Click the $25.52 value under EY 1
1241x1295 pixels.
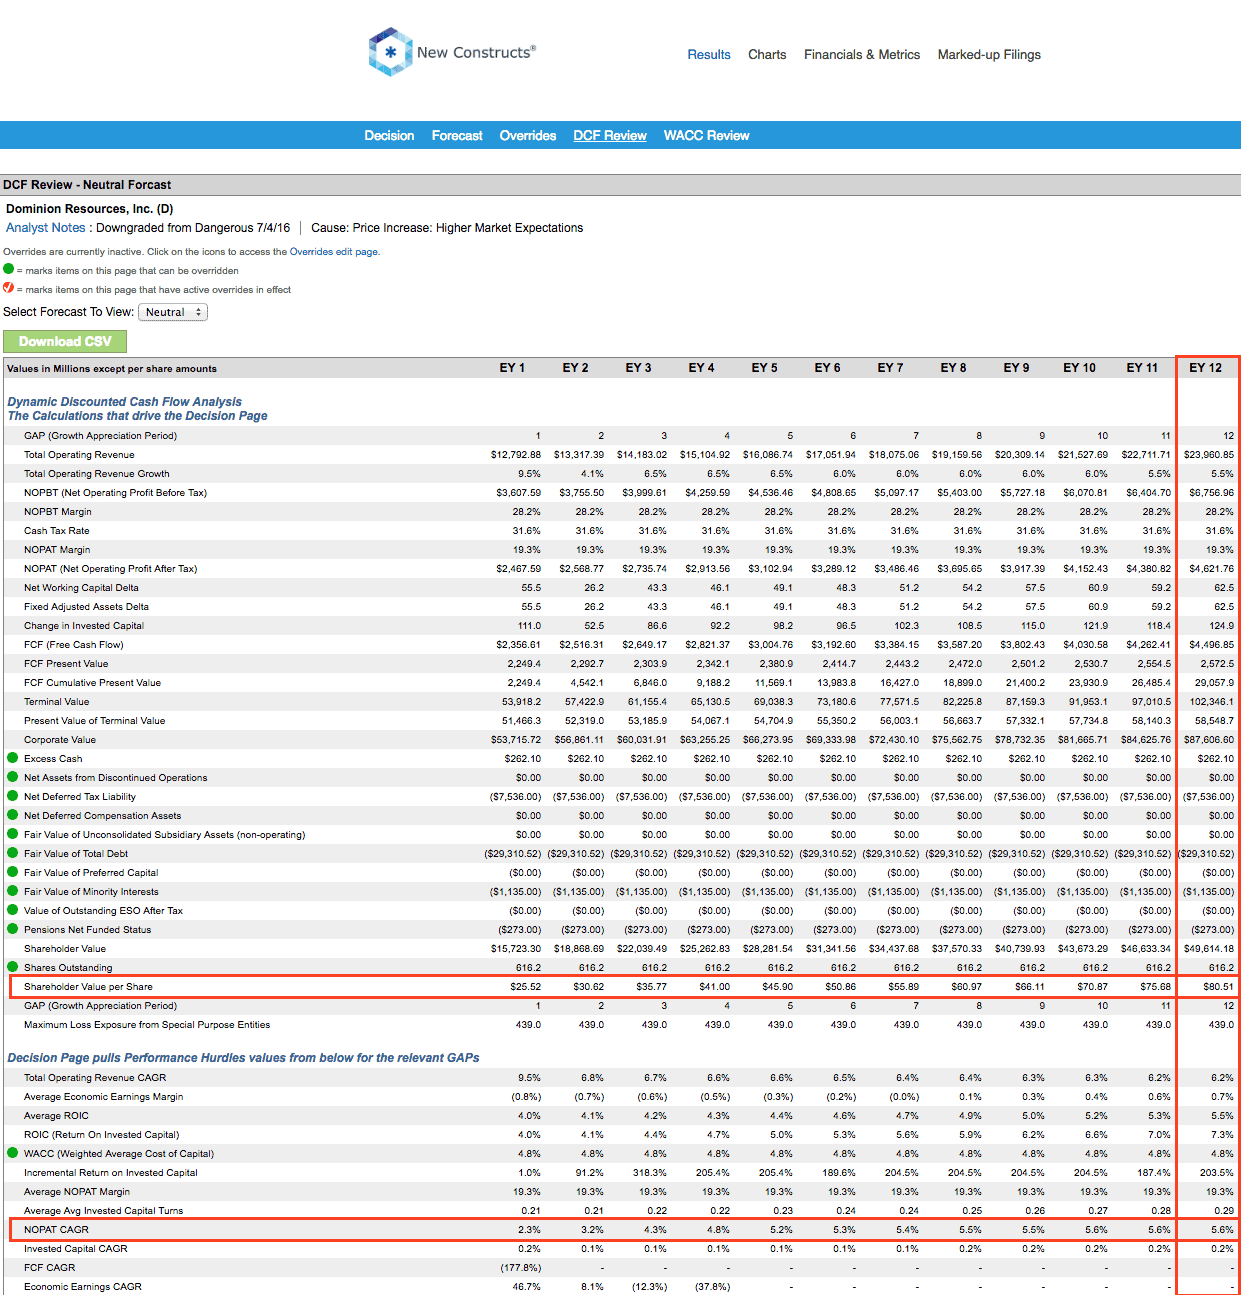[x=525, y=987]
